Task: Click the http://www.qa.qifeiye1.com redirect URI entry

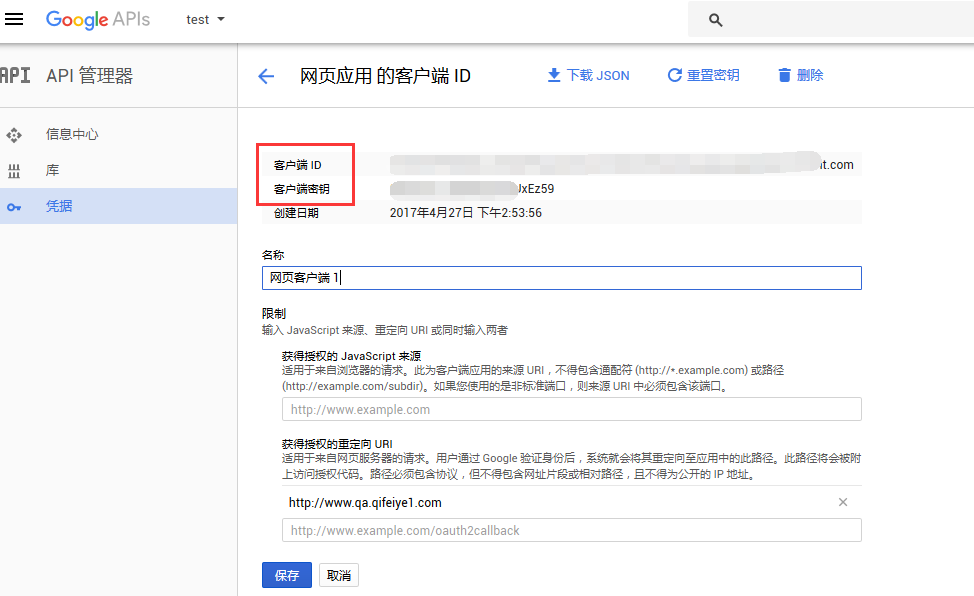Action: (365, 503)
